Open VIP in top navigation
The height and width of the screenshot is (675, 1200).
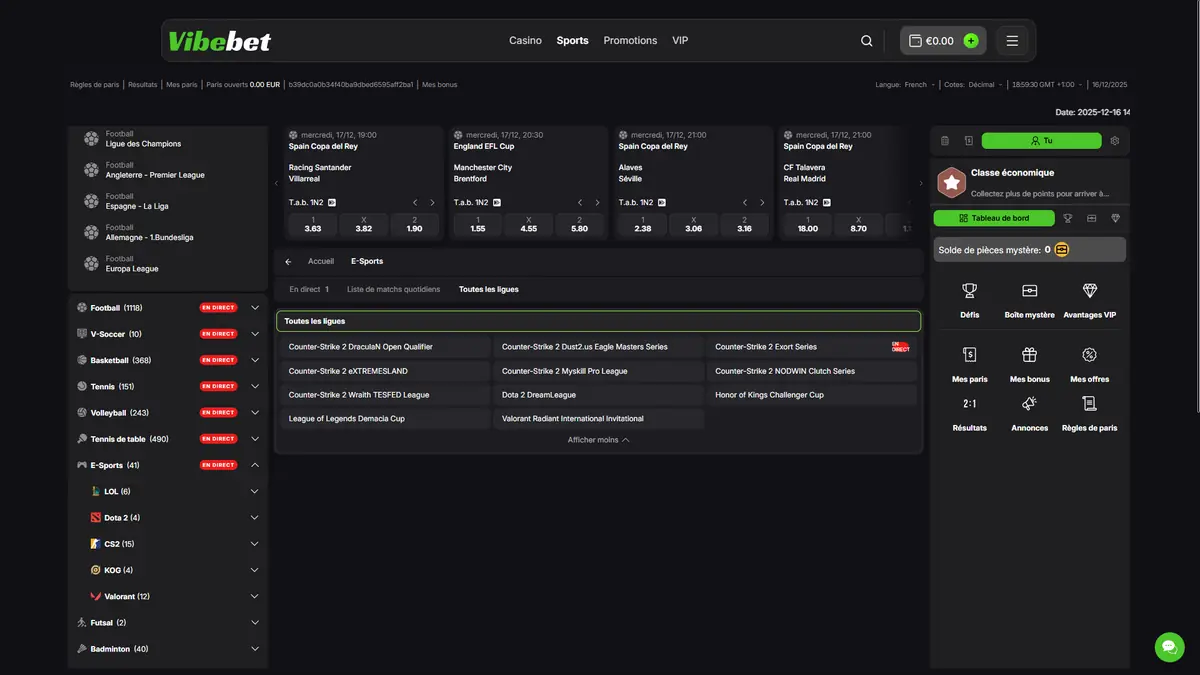(x=680, y=41)
